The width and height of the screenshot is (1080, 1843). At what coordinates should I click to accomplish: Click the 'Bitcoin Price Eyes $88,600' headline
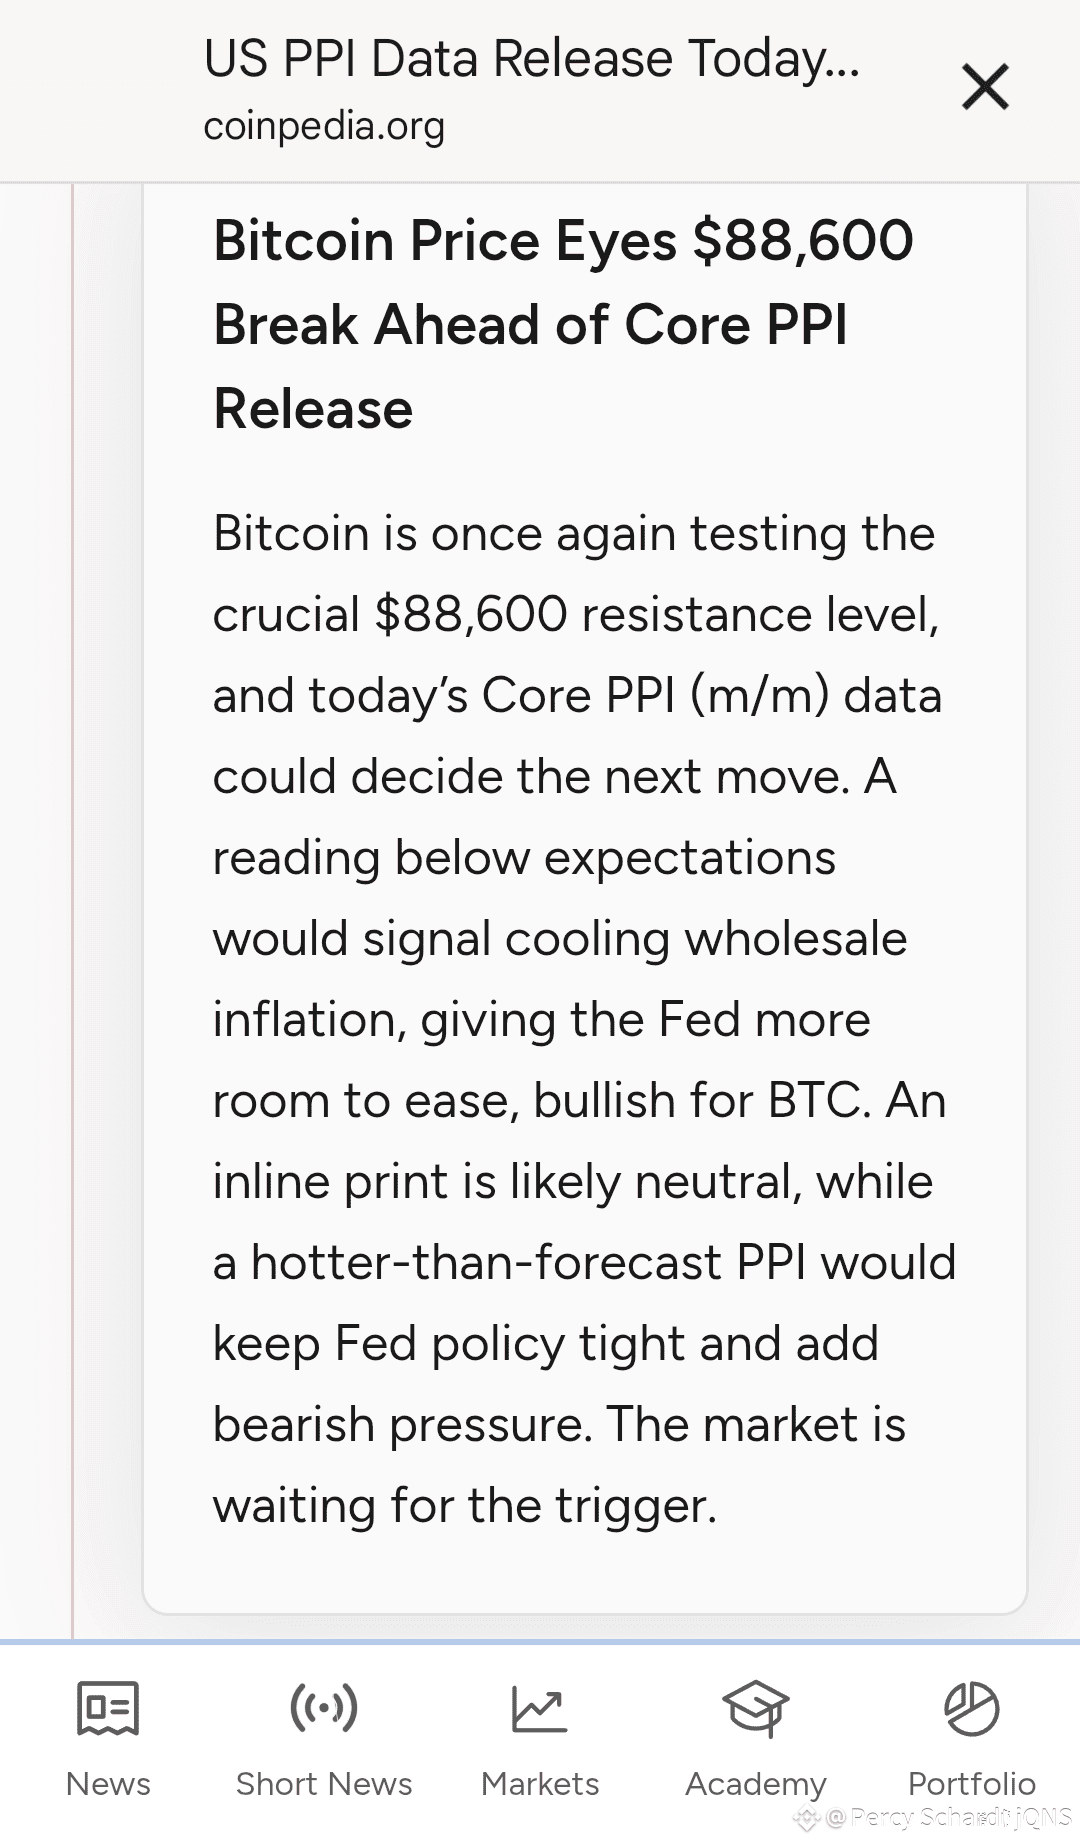(x=563, y=241)
